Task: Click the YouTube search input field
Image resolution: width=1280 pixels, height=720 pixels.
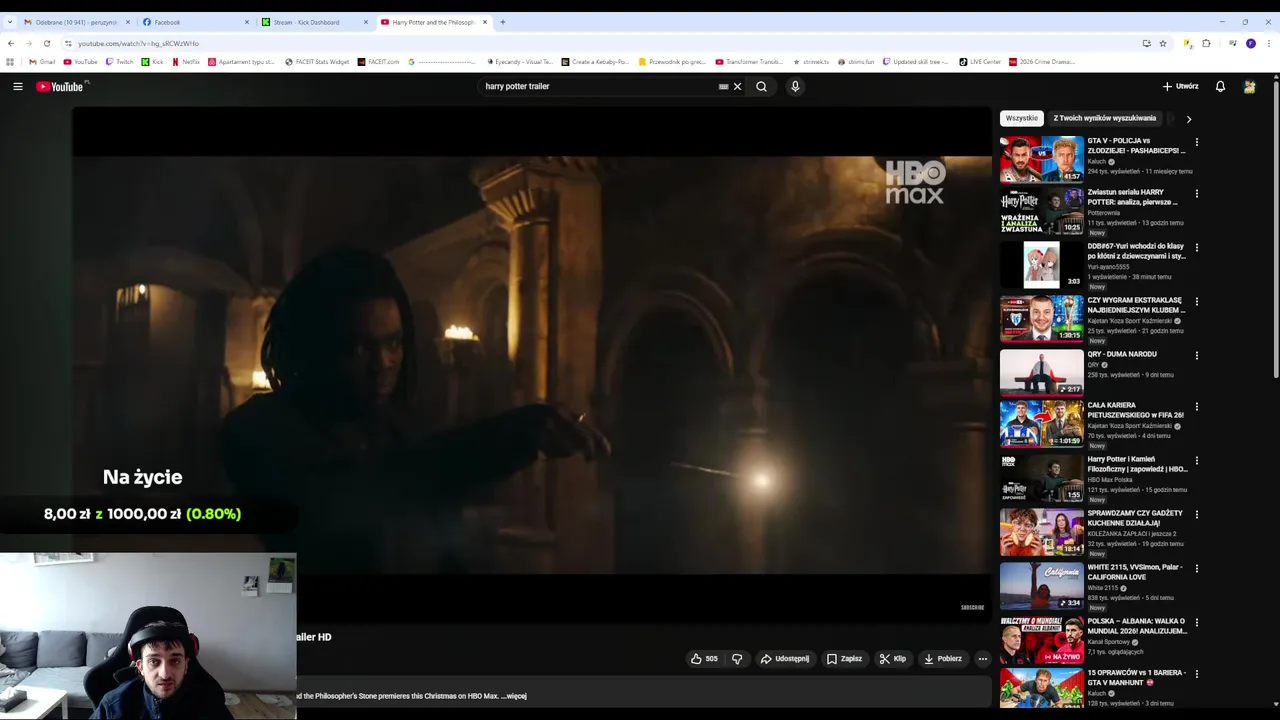Action: 600,86
